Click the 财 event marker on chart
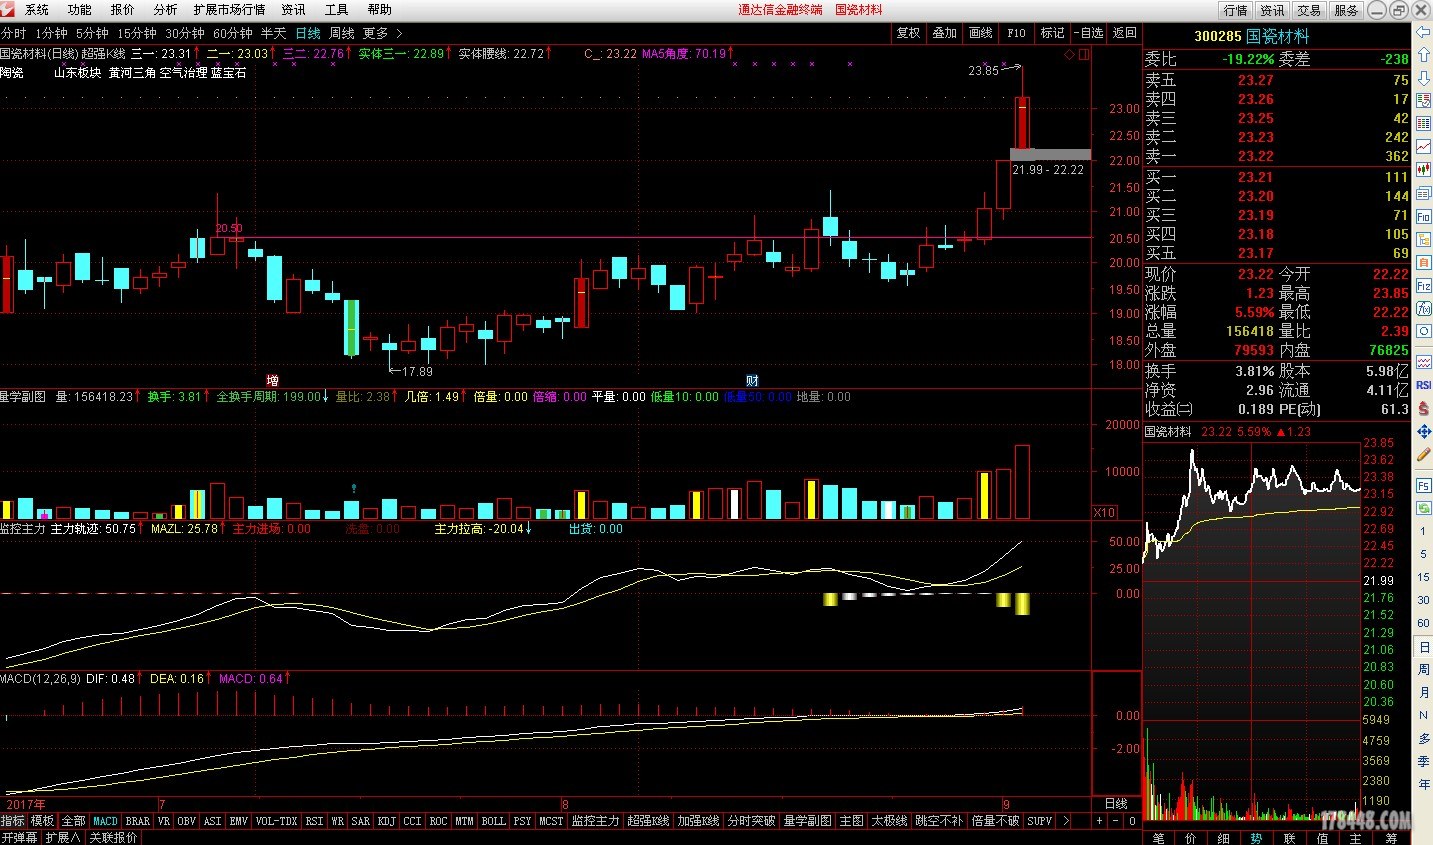 pyautogui.click(x=752, y=381)
